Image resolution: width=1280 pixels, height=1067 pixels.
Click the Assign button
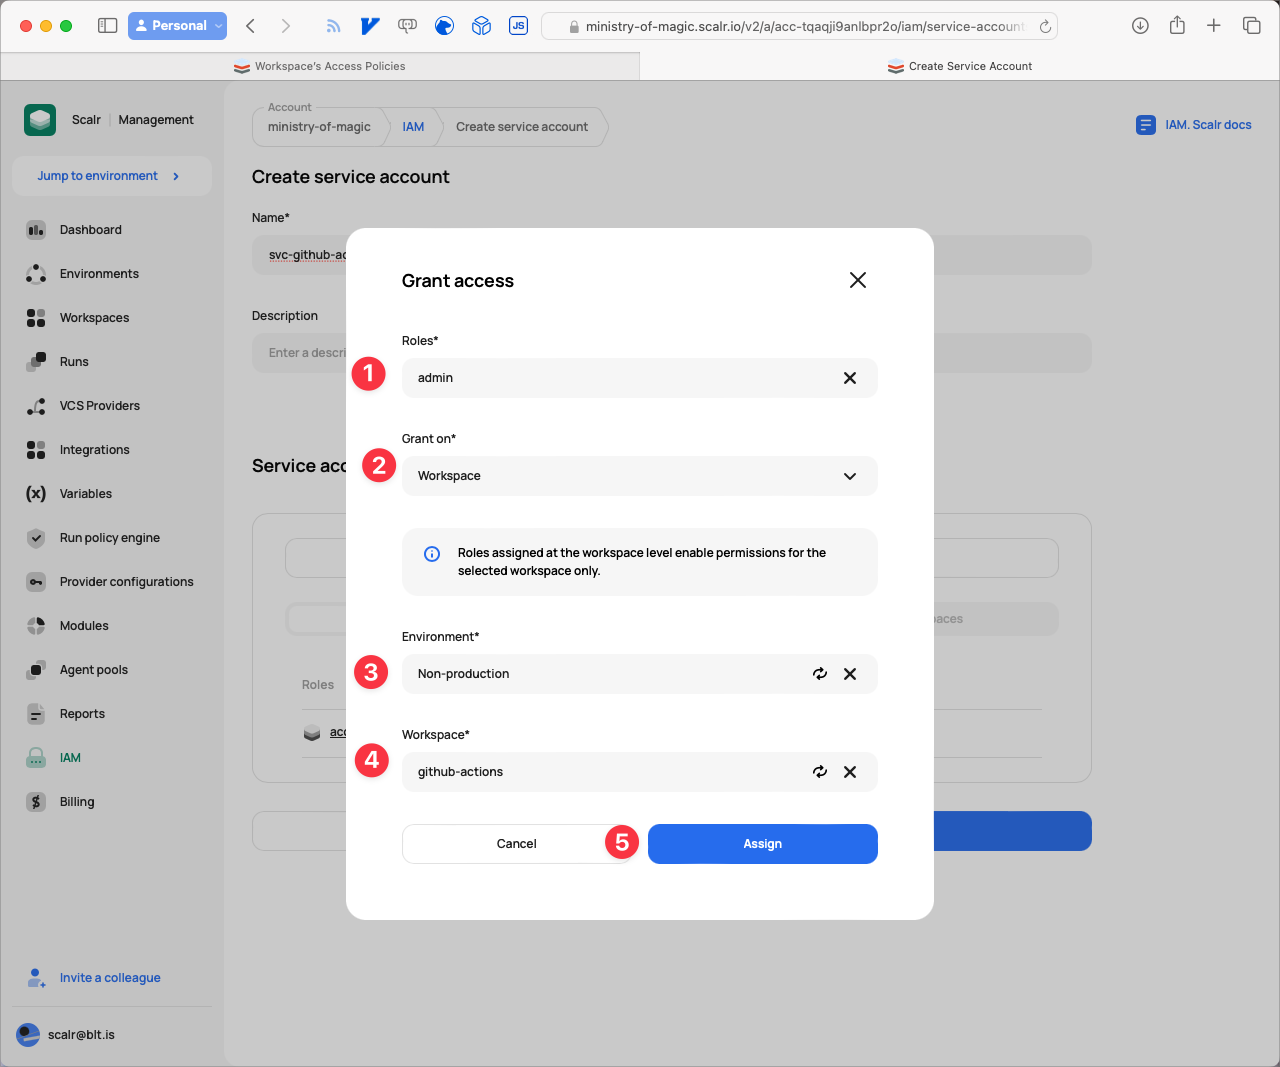763,844
